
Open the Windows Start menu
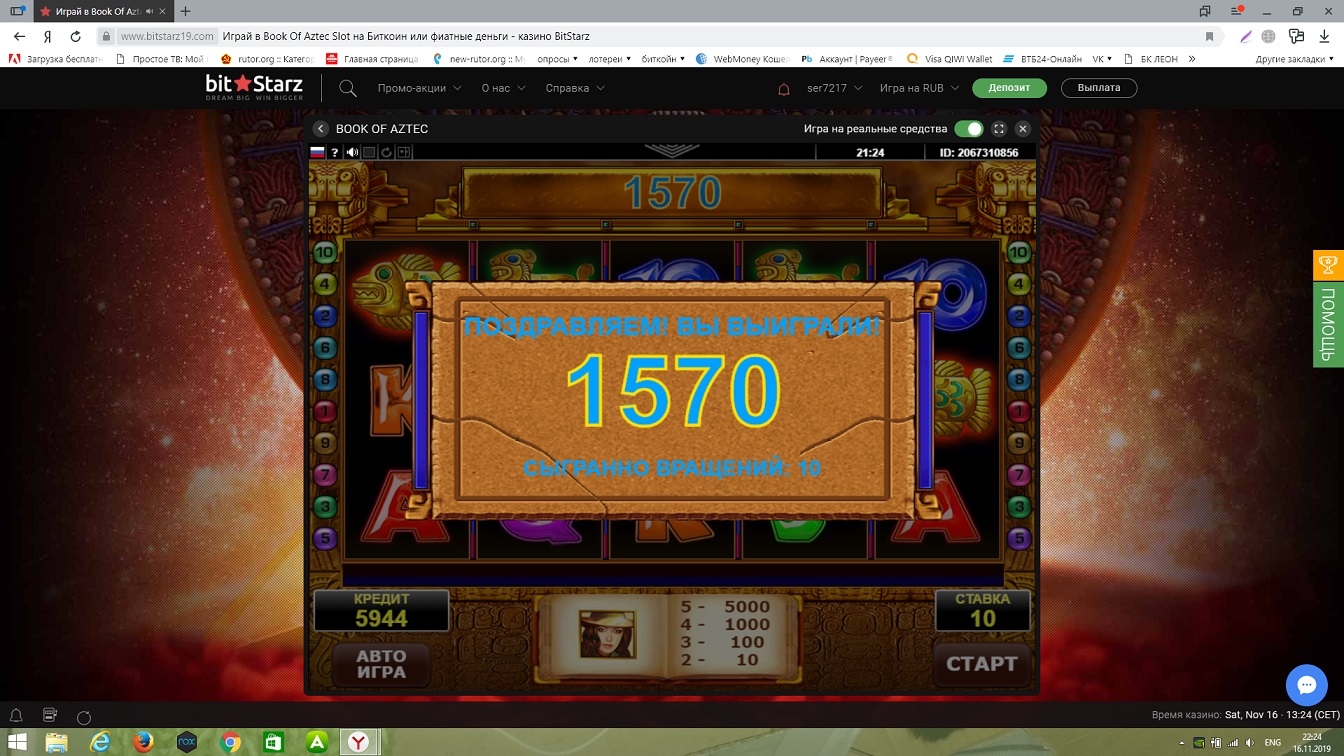click(17, 742)
